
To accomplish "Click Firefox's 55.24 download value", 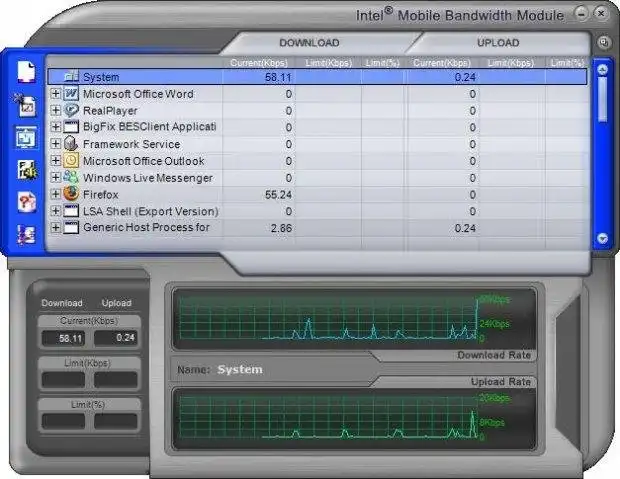I will pos(278,195).
